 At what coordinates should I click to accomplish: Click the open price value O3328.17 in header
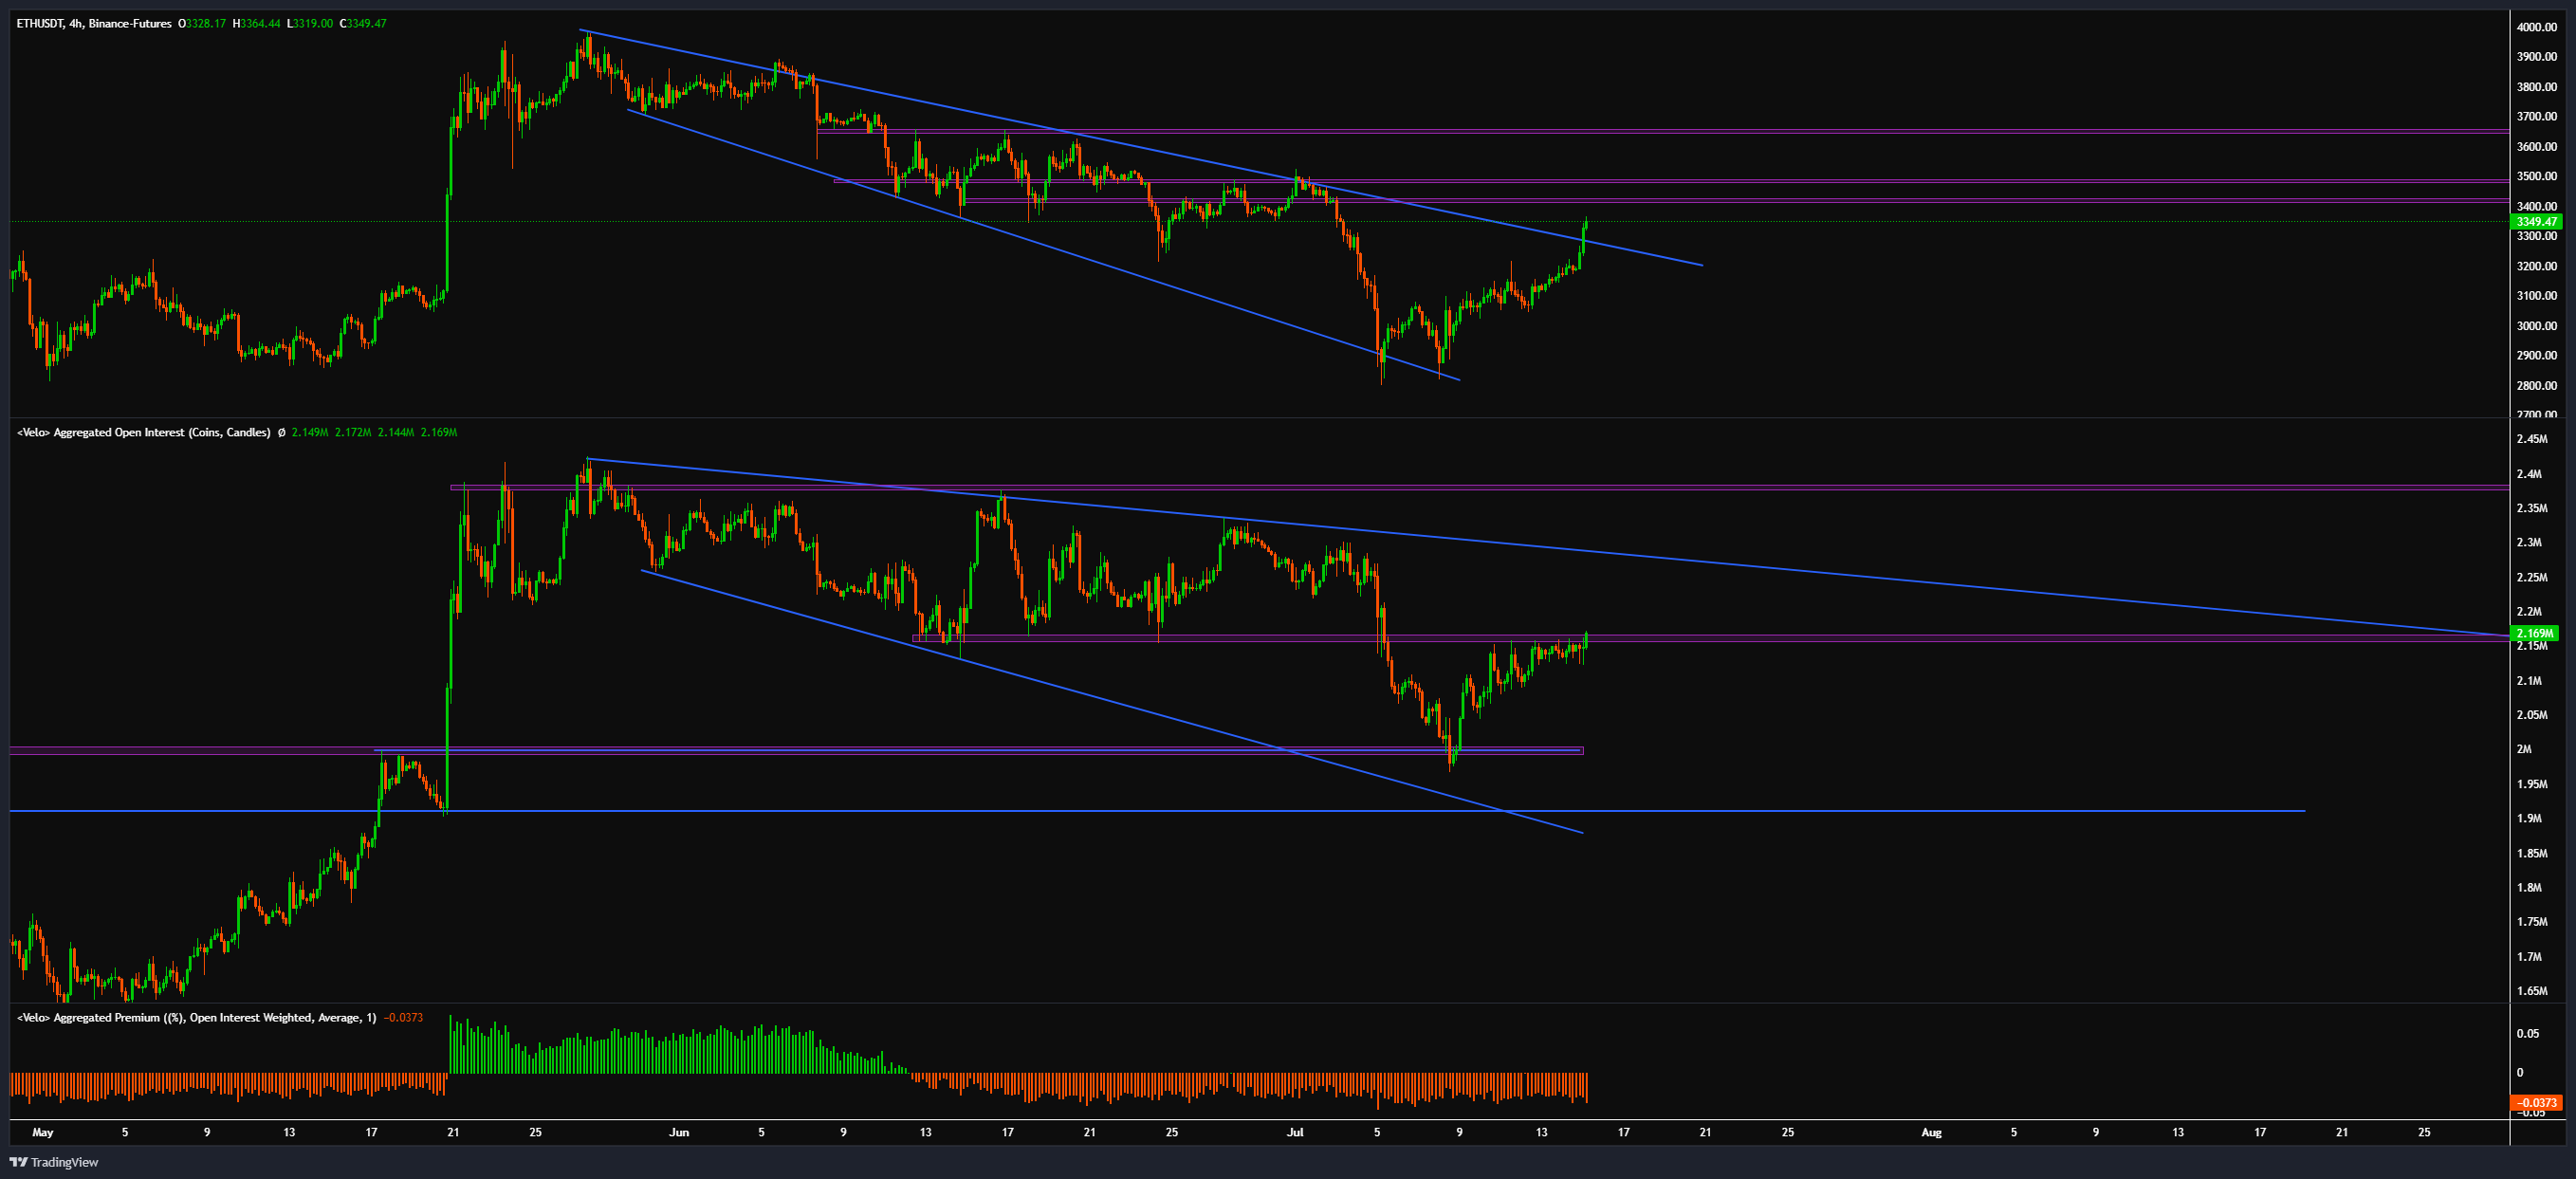click(x=202, y=23)
